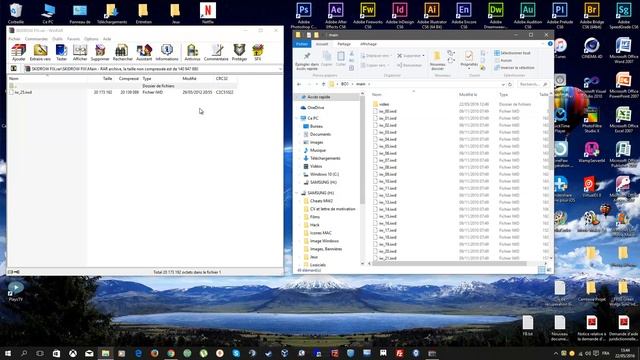The height and width of the screenshot is (360, 640).
Task: Click the Informations icon in WinRAR
Action: click(167, 53)
